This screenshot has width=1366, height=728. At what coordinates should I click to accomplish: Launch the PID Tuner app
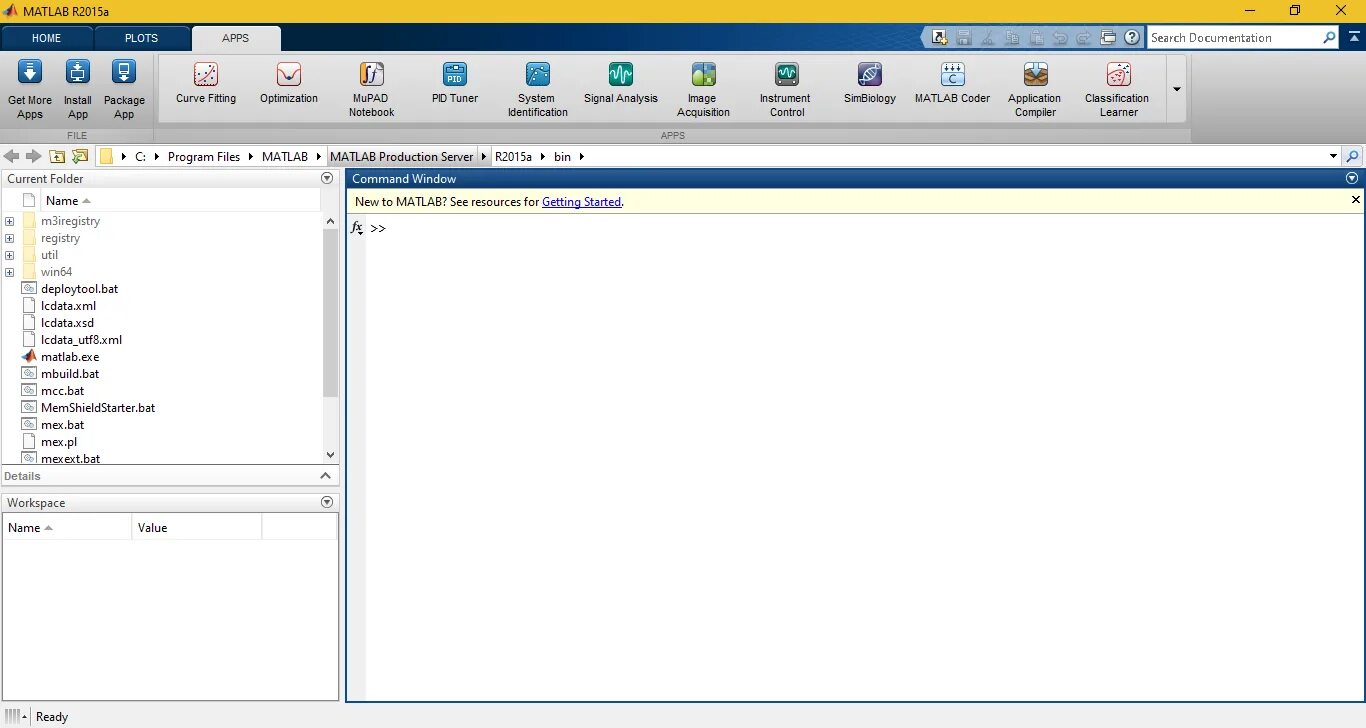click(x=455, y=84)
